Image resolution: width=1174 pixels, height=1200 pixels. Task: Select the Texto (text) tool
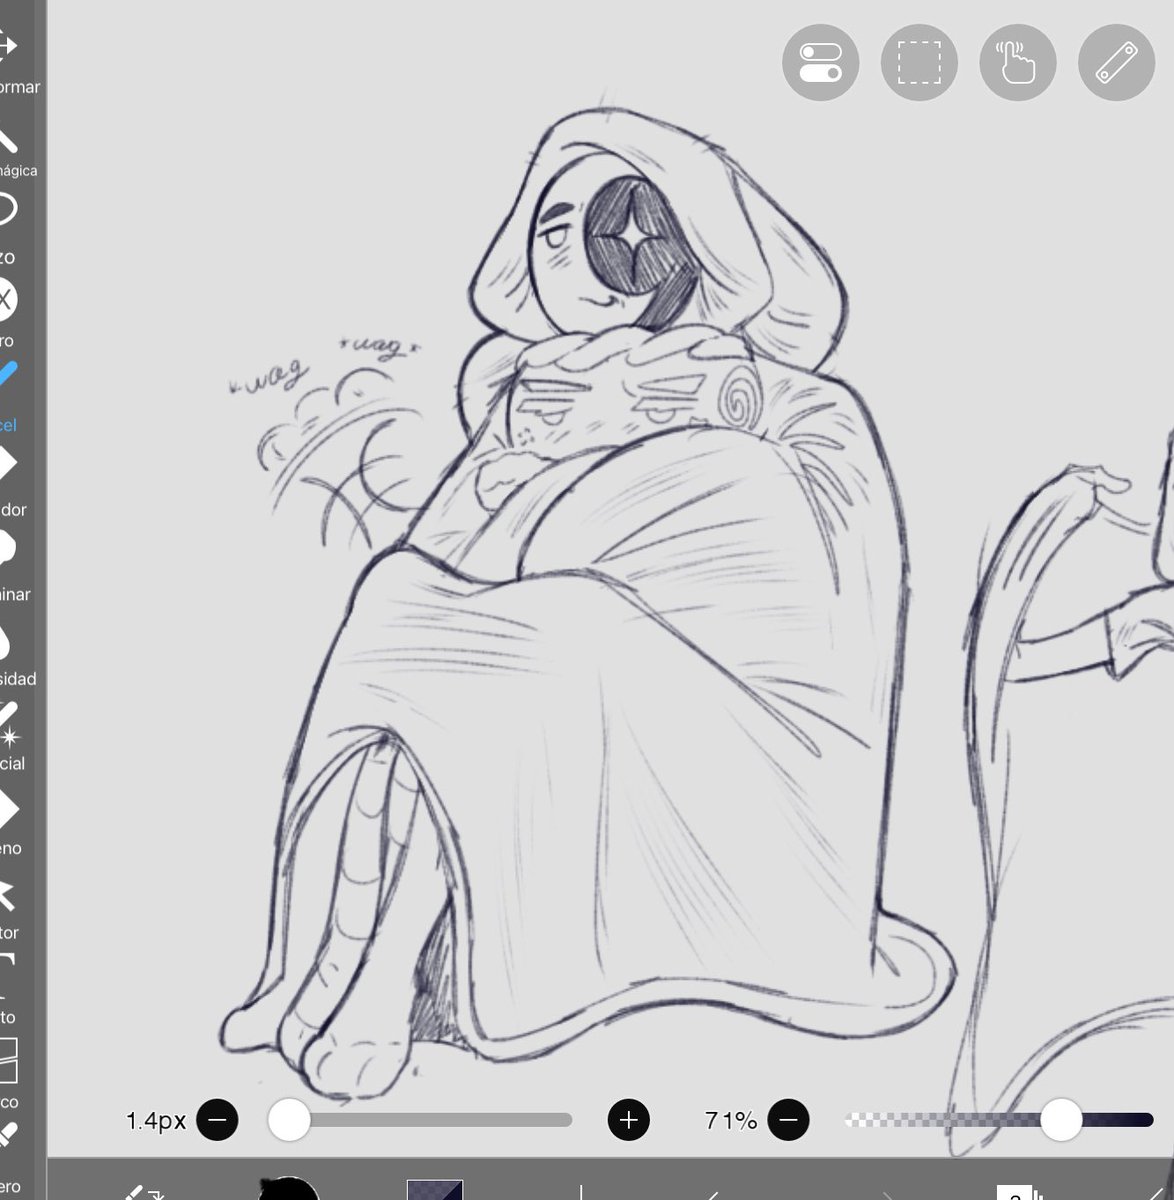coord(8,989)
